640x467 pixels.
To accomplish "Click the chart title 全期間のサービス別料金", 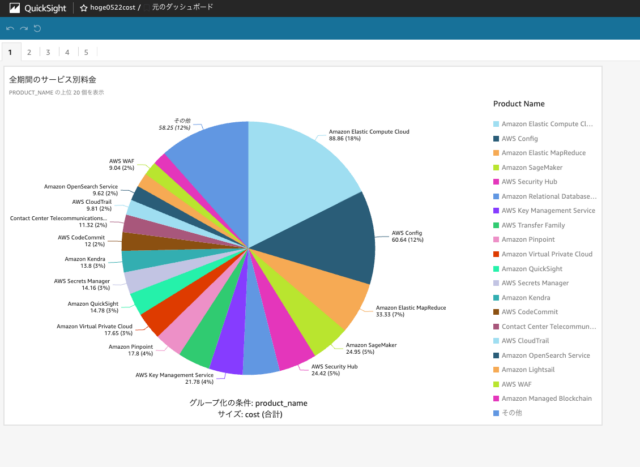I will [x=53, y=79].
